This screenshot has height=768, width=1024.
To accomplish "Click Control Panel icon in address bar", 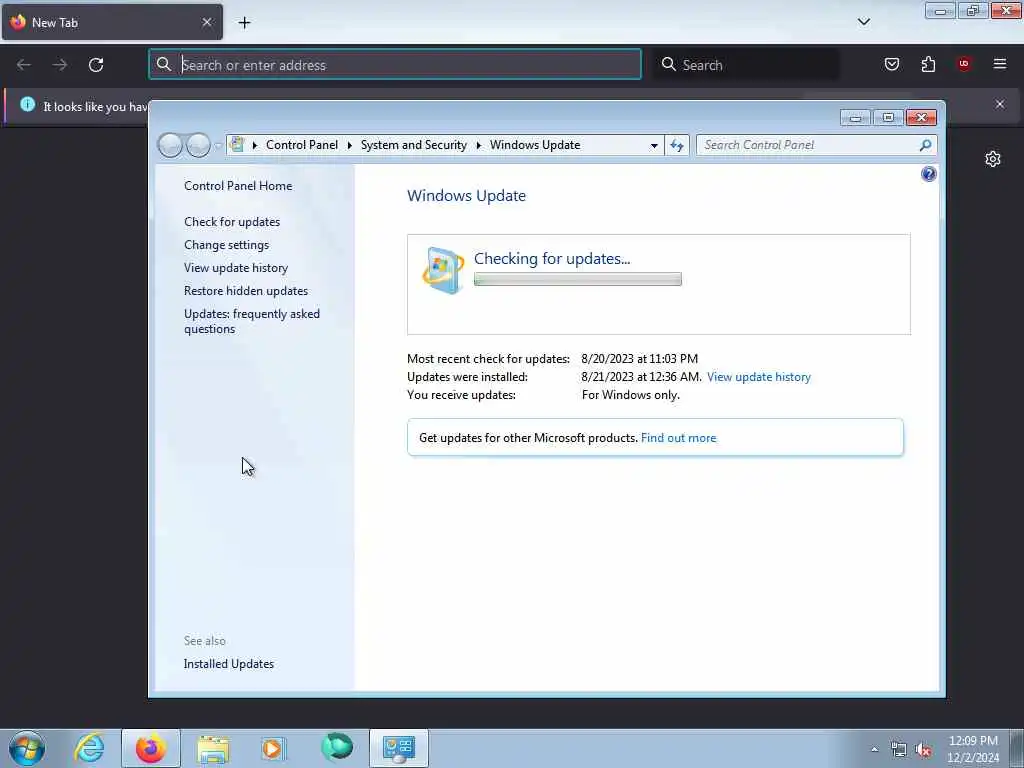I will pyautogui.click(x=237, y=144).
